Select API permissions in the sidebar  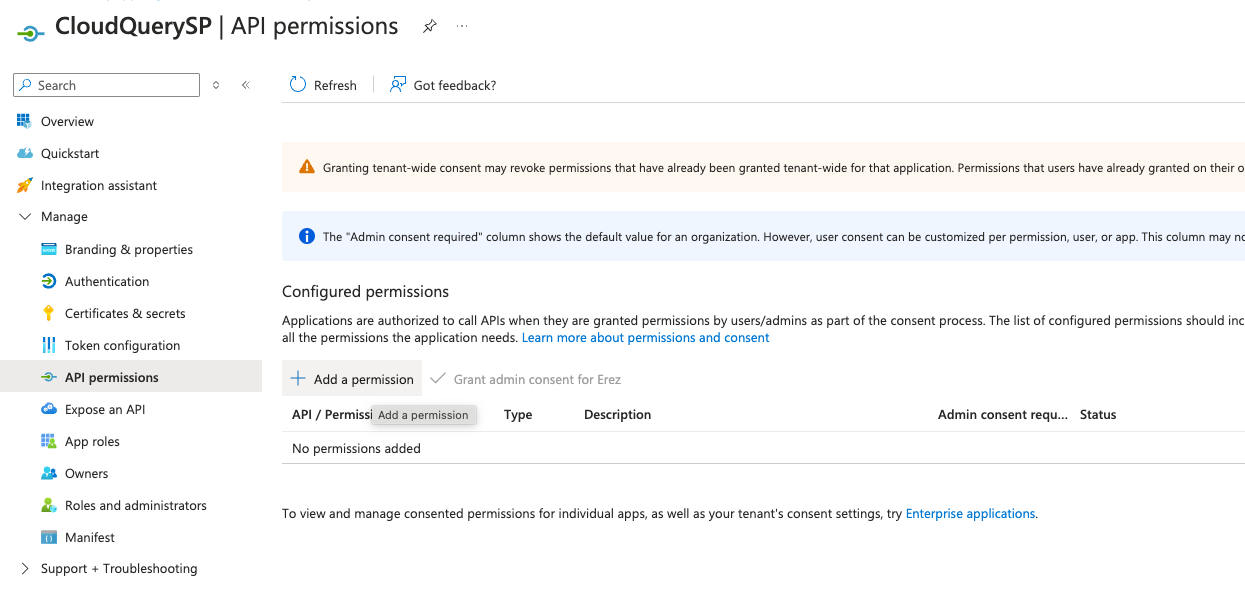tap(131, 377)
